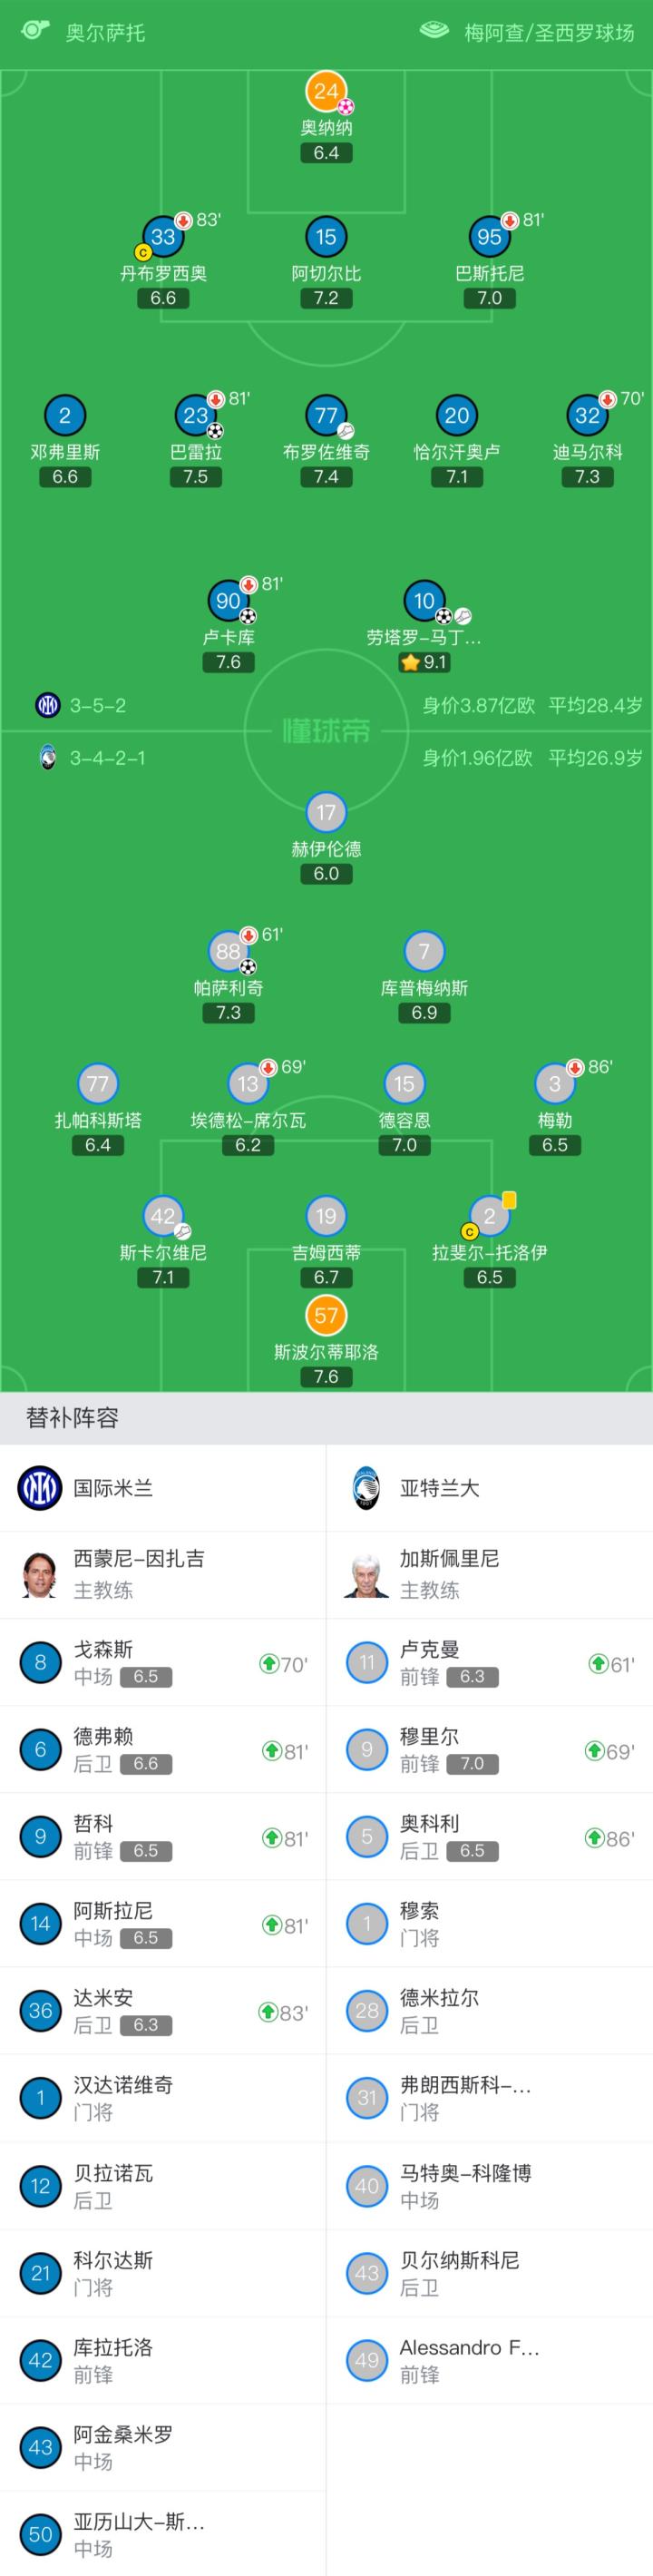Tap 巴雷拉 number 23 on pitch
Image resolution: width=653 pixels, height=2576 pixels.
[x=195, y=416]
